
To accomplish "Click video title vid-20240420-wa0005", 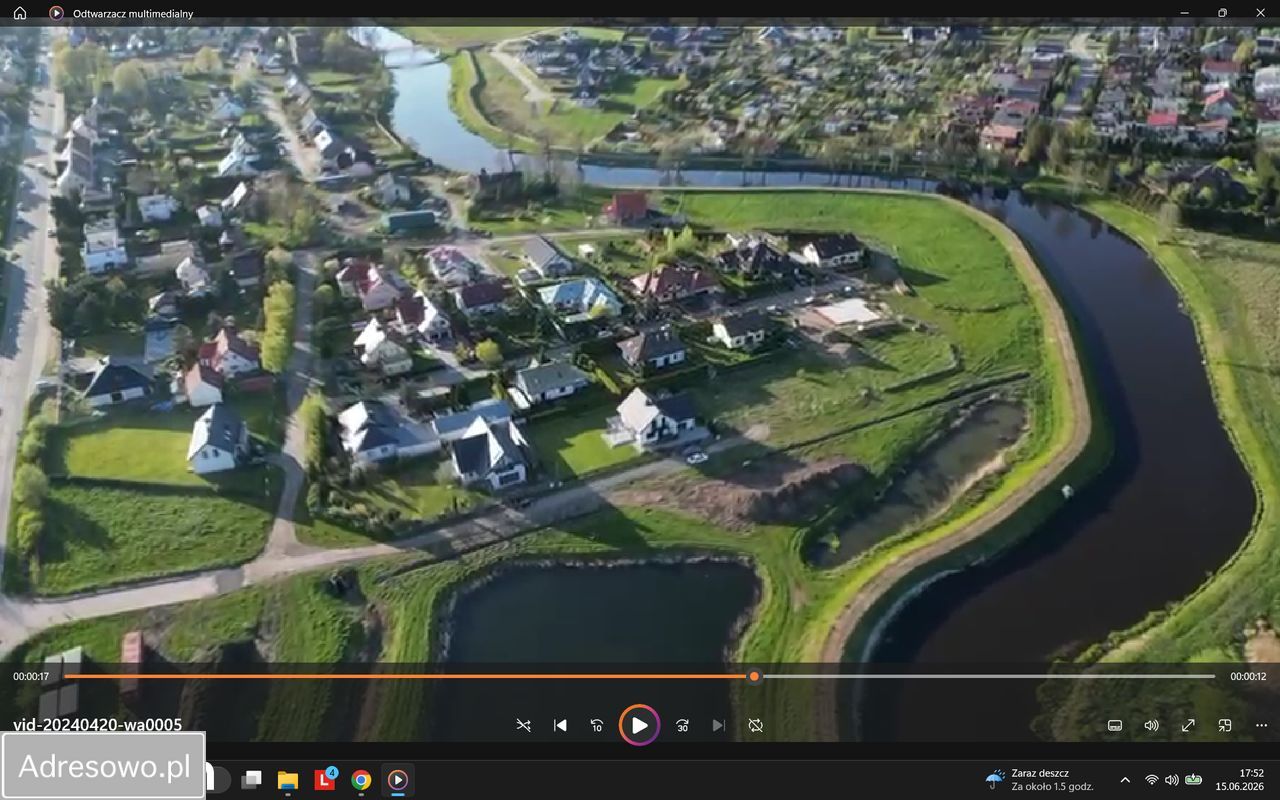I will click(98, 725).
